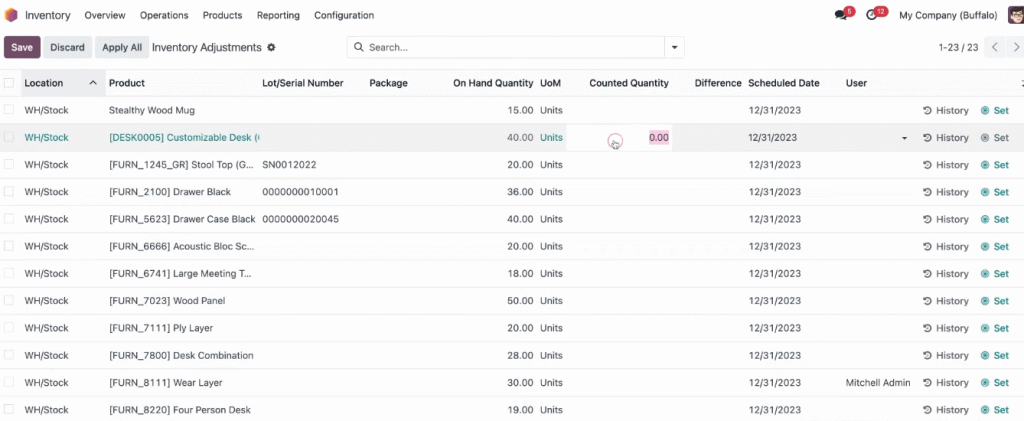Open History for Stealthy Wood Mug
Viewport: 1024px width, 421px height.
(946, 110)
